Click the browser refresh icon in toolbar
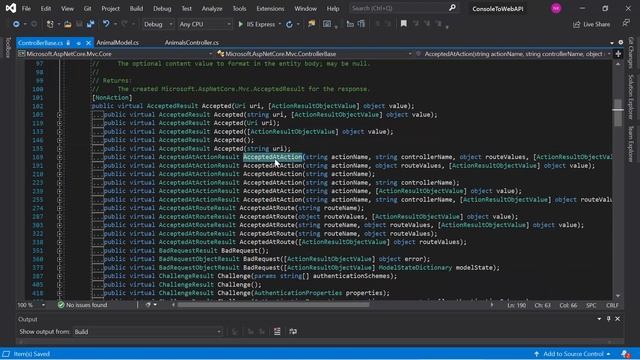This screenshot has width=640, height=360. 289,24
